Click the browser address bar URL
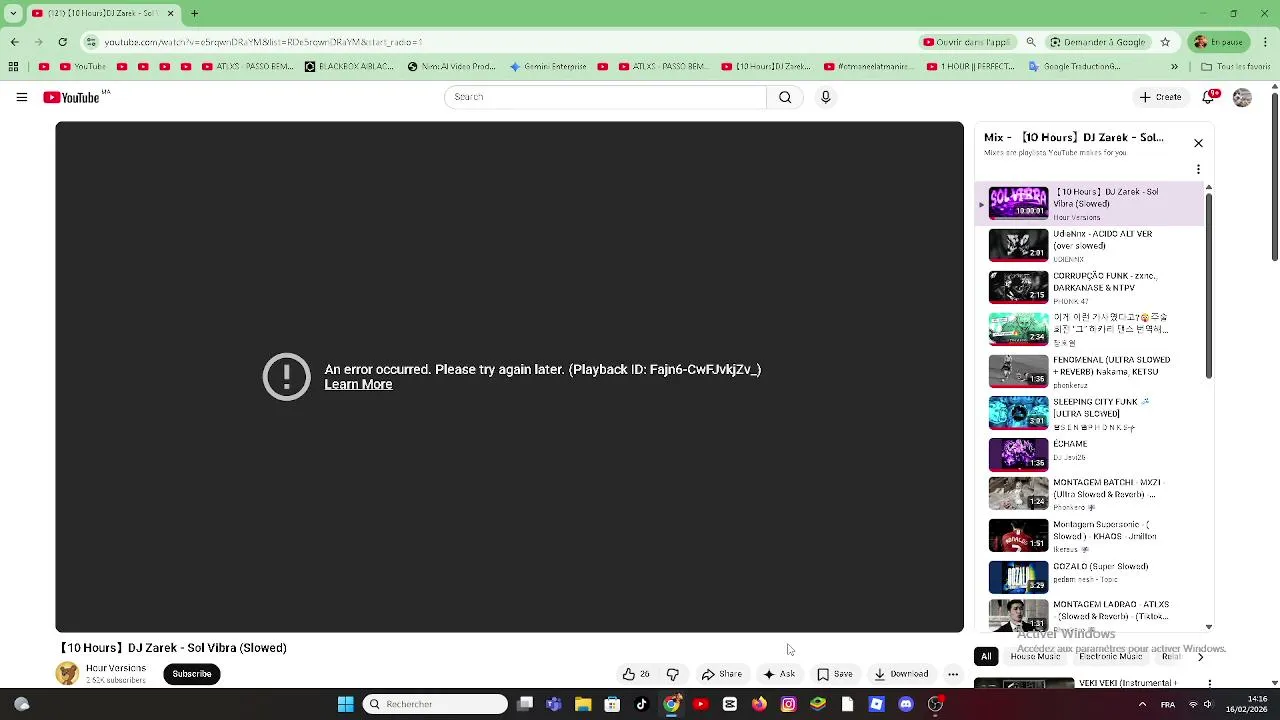Image resolution: width=1280 pixels, height=720 pixels. tap(263, 42)
